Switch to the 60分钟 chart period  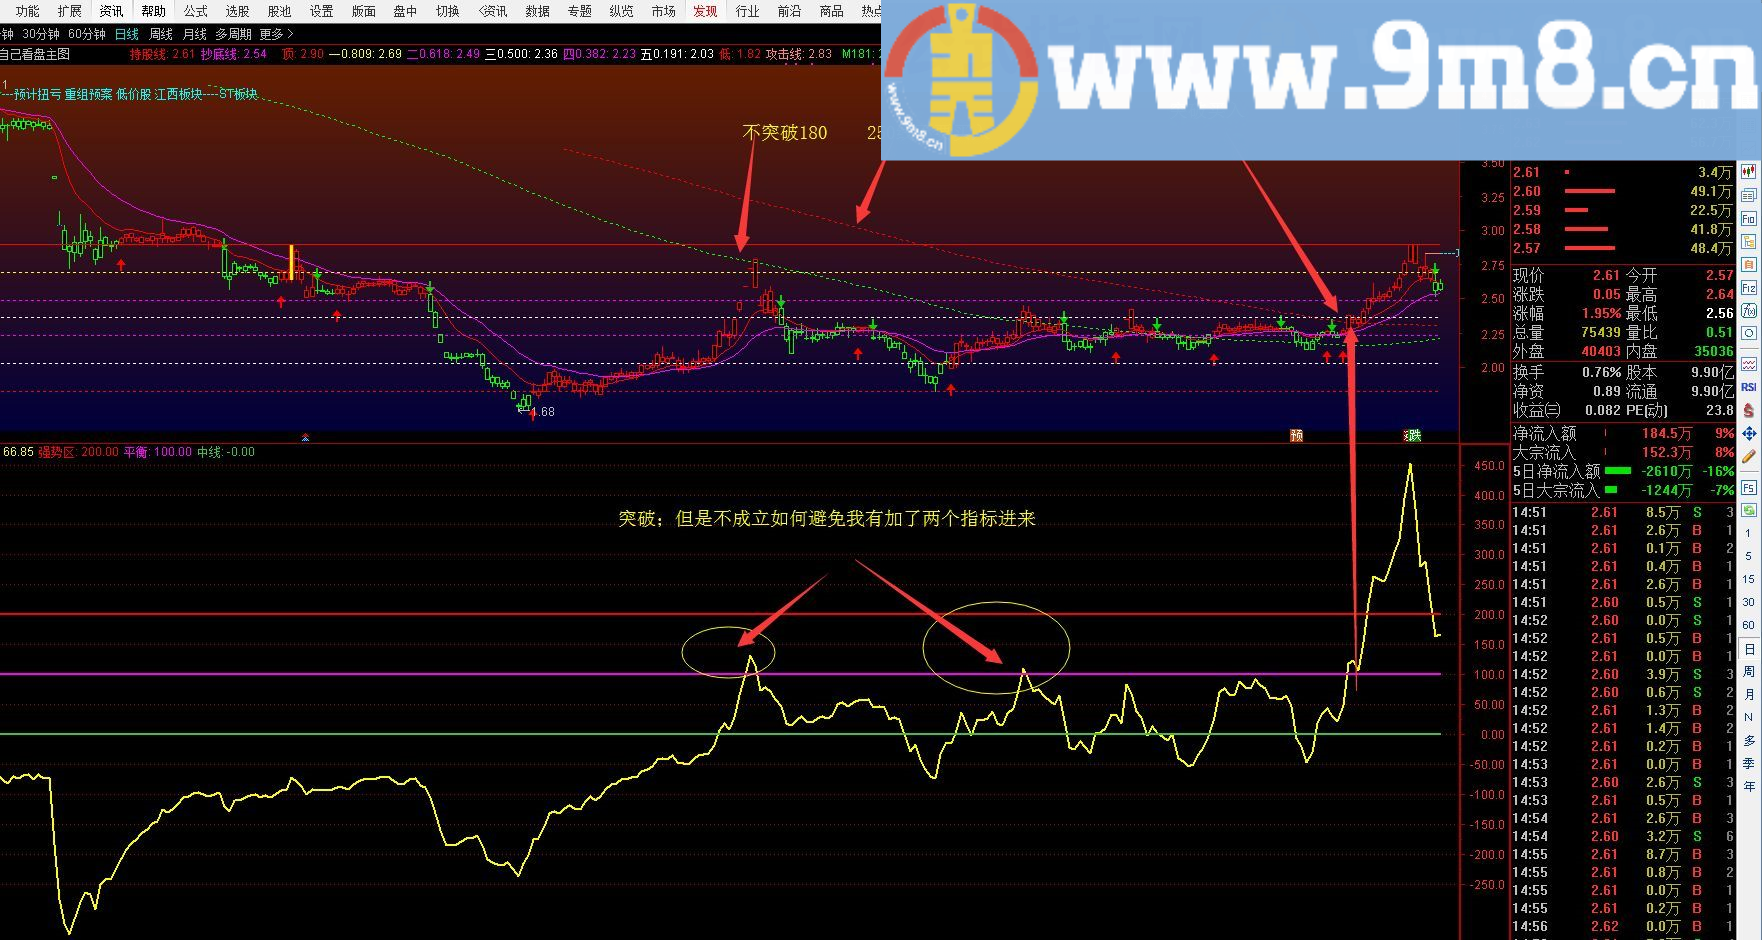pyautogui.click(x=87, y=34)
